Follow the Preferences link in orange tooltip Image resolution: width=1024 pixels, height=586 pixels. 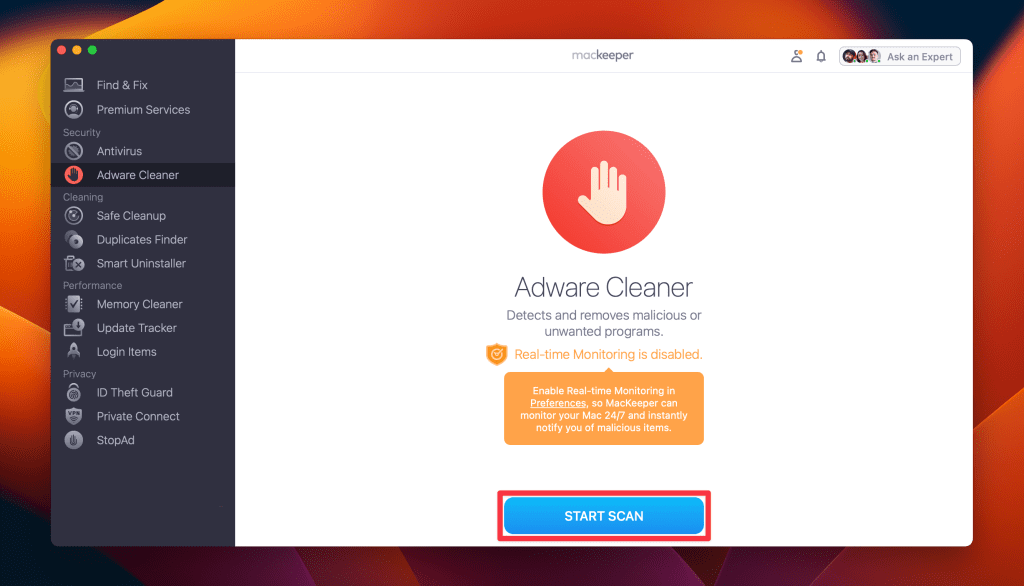558,403
